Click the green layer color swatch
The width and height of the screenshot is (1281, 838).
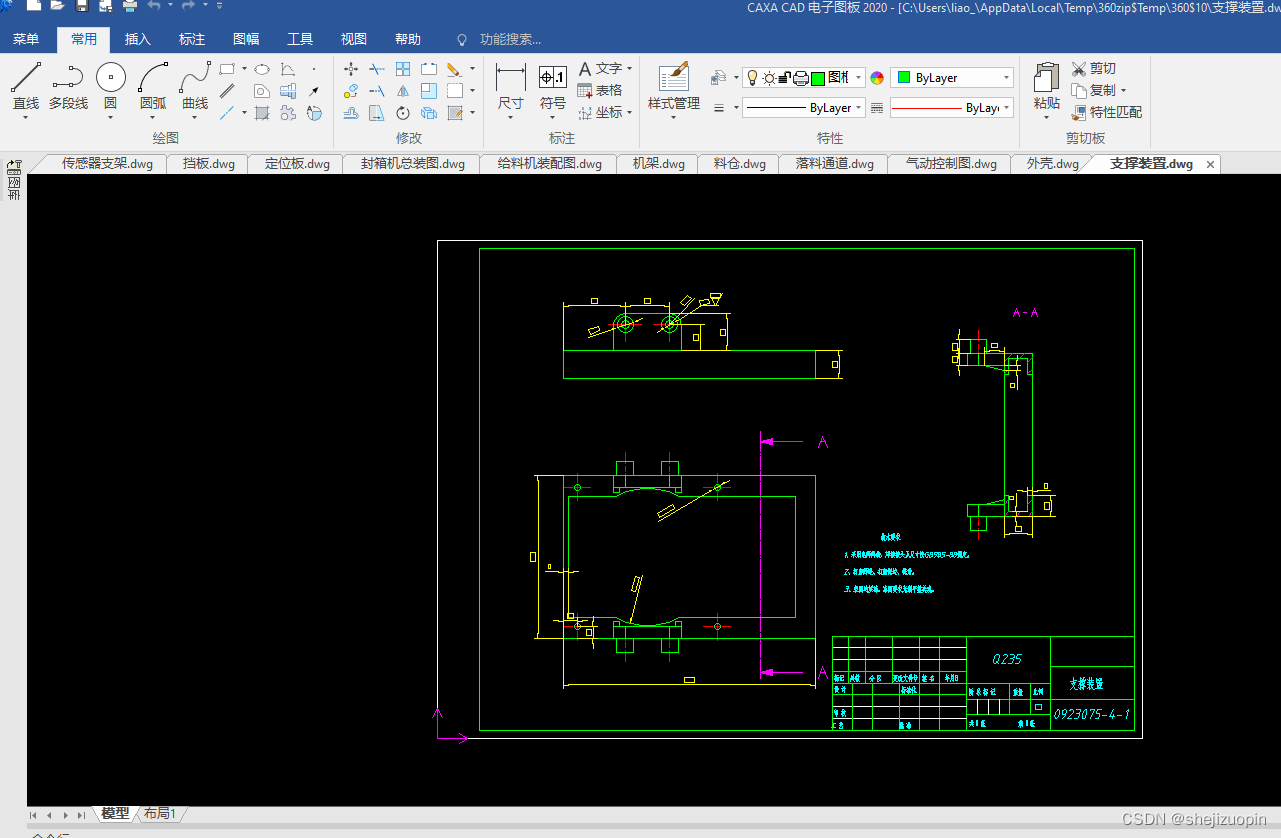(817, 78)
